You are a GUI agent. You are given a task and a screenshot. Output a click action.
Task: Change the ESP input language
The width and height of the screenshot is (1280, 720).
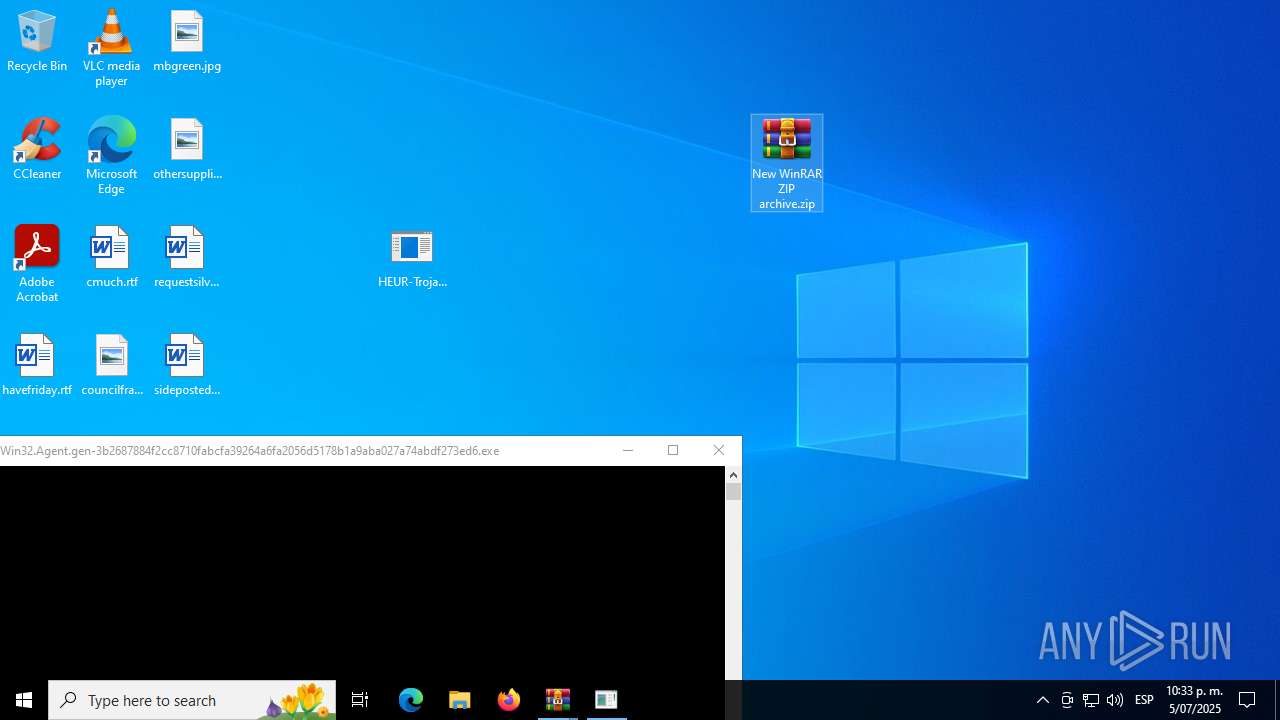[x=1145, y=700]
